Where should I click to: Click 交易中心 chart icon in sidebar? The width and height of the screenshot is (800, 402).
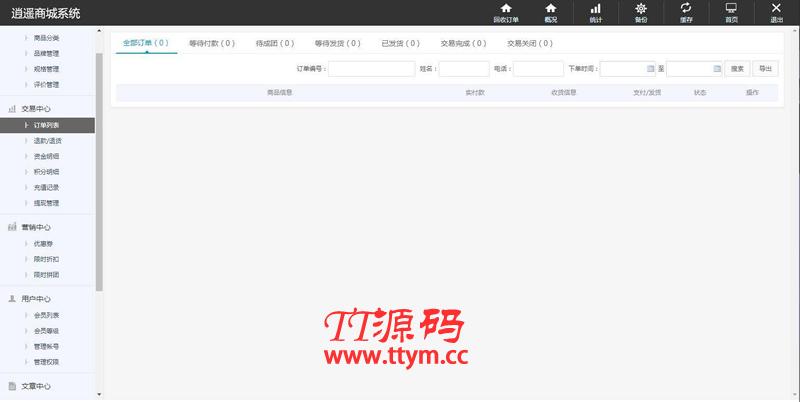(x=12, y=109)
